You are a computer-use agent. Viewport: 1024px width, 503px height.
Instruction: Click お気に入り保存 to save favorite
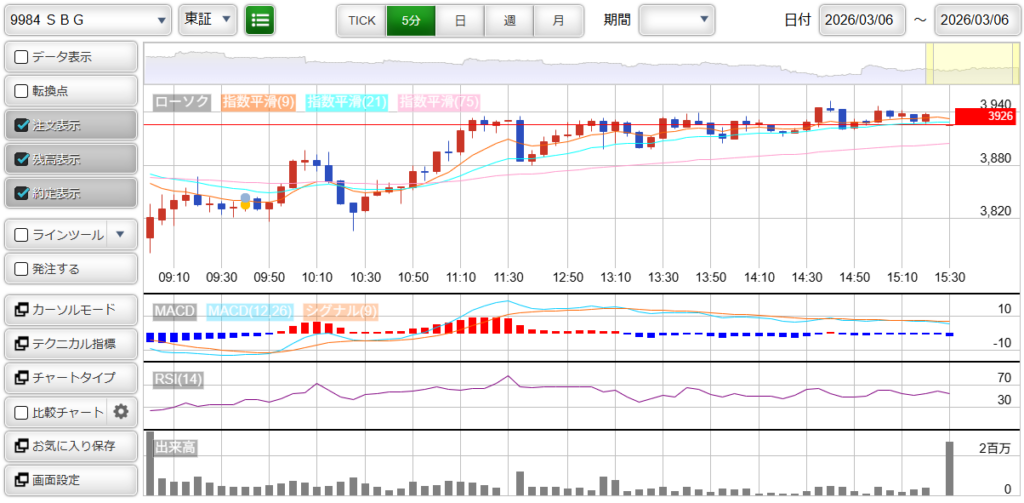pyautogui.click(x=70, y=445)
